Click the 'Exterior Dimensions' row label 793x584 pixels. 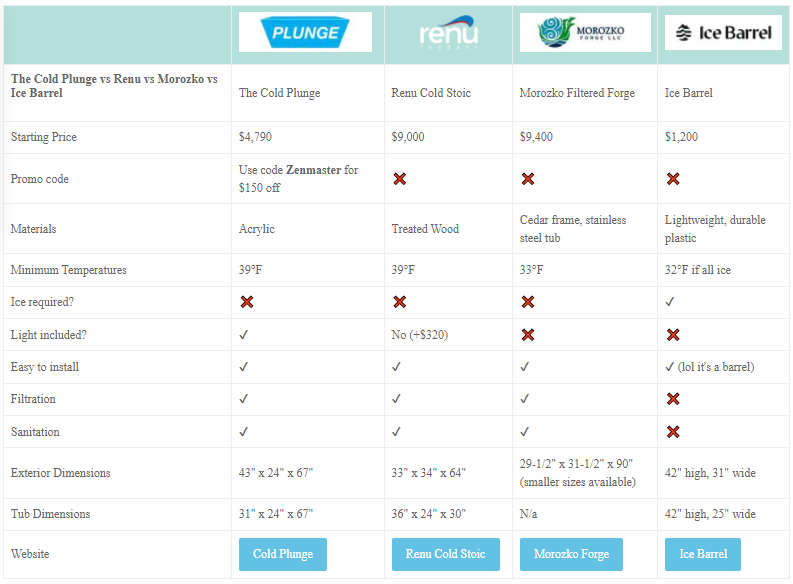tap(61, 473)
